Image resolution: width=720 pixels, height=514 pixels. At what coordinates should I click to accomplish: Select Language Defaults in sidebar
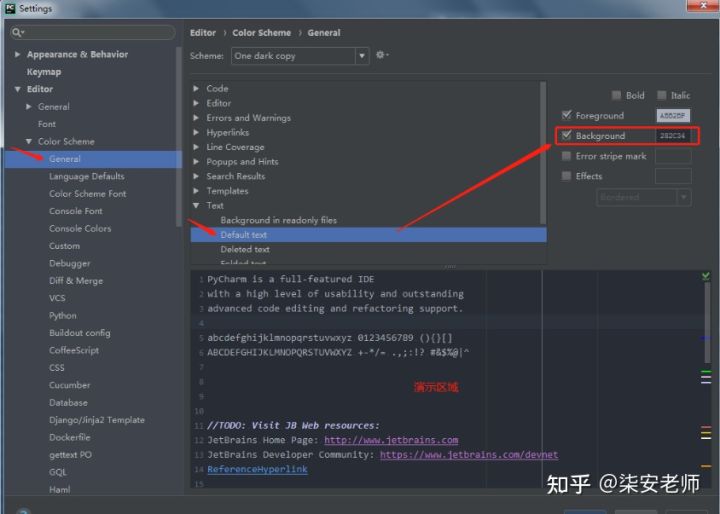click(86, 176)
